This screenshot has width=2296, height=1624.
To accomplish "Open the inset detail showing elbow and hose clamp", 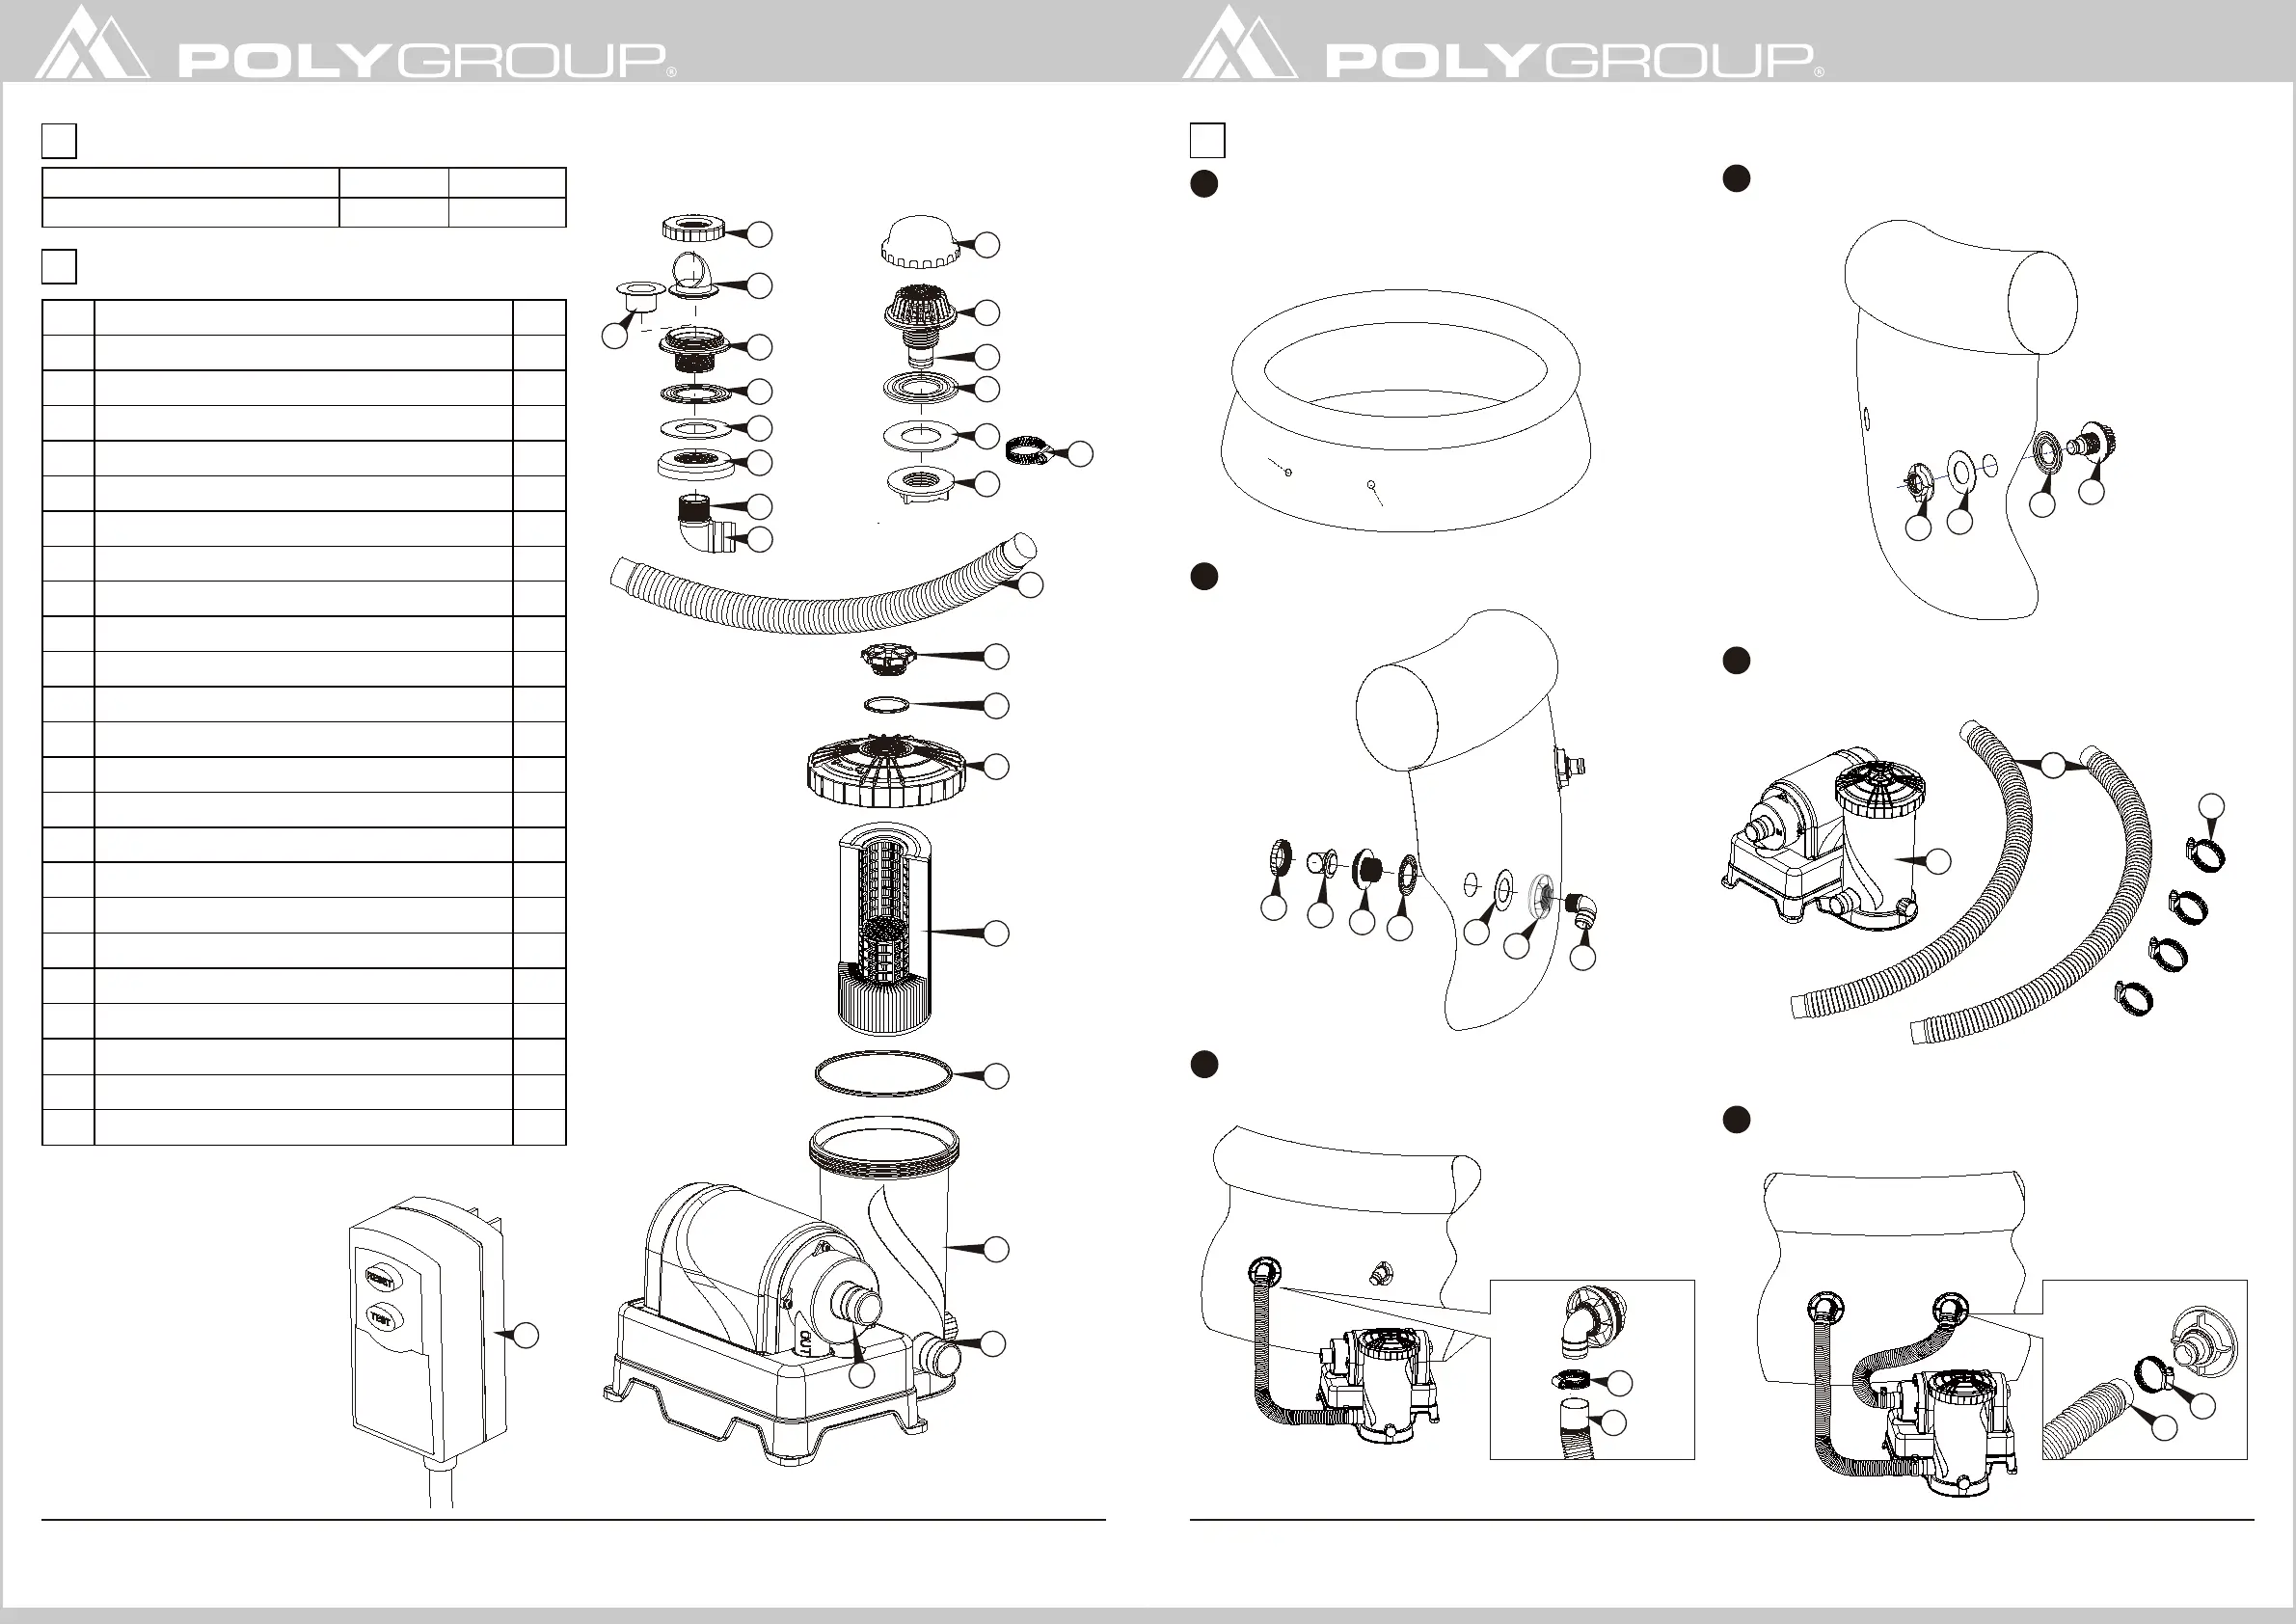I will pyautogui.click(x=1592, y=1369).
